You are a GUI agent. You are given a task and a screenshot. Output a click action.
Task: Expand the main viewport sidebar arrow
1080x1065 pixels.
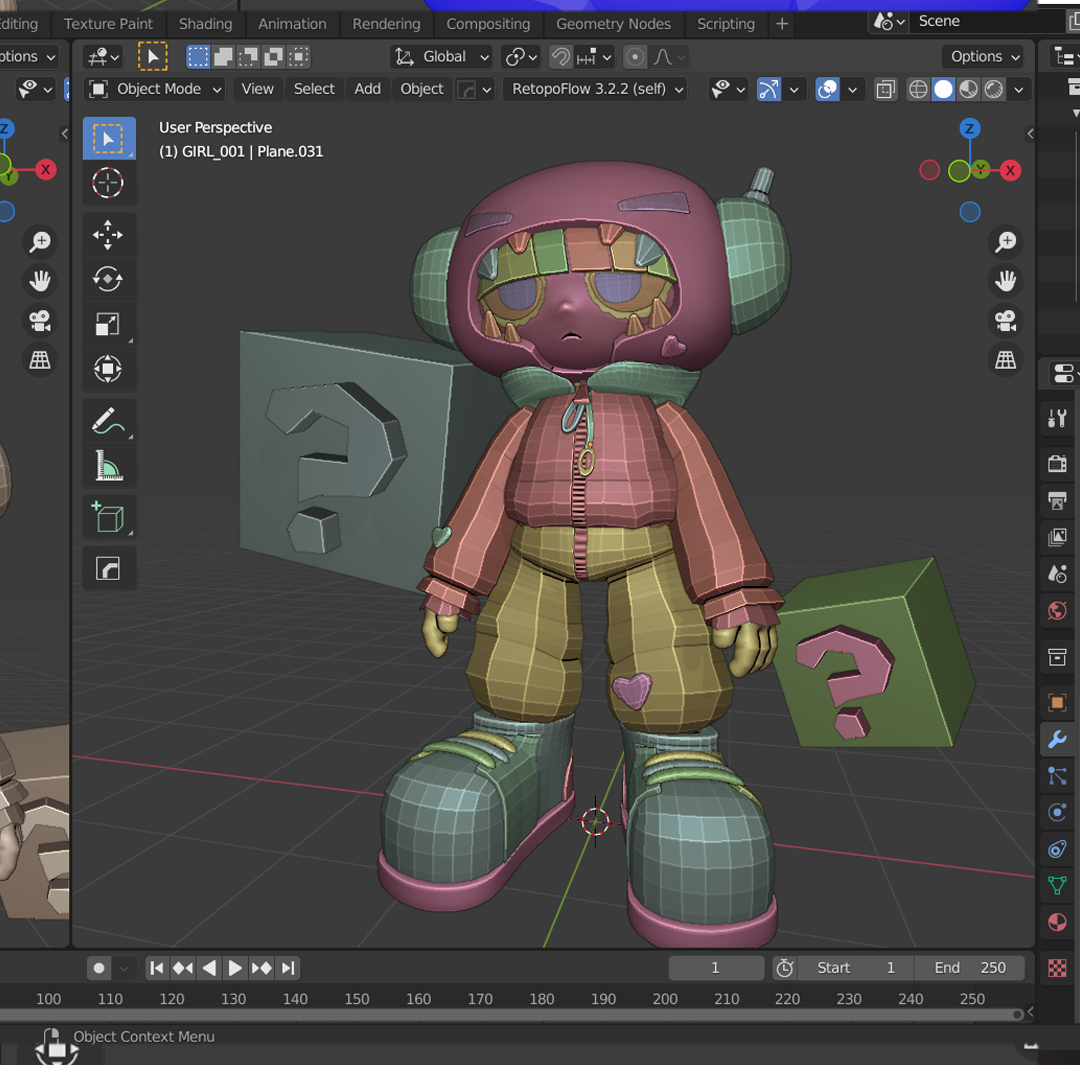click(x=1030, y=134)
